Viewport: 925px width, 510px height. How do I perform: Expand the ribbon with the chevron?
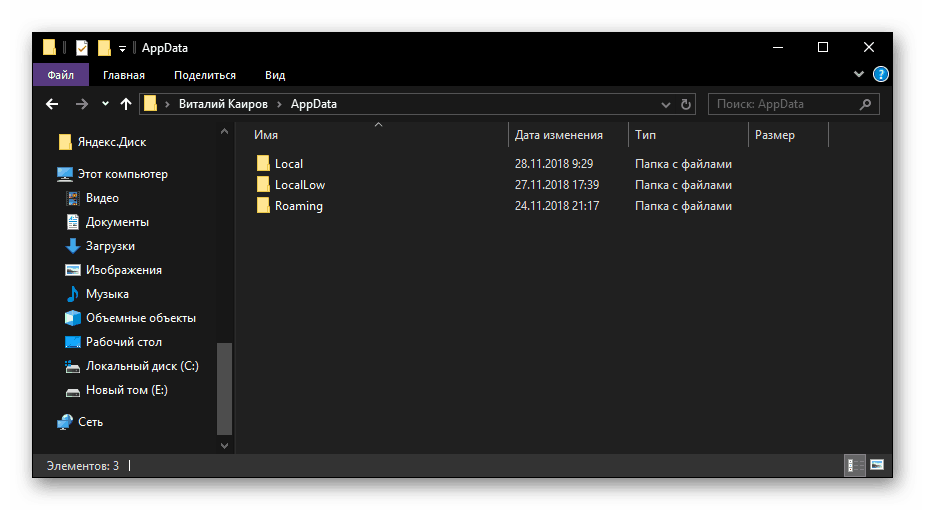858,74
